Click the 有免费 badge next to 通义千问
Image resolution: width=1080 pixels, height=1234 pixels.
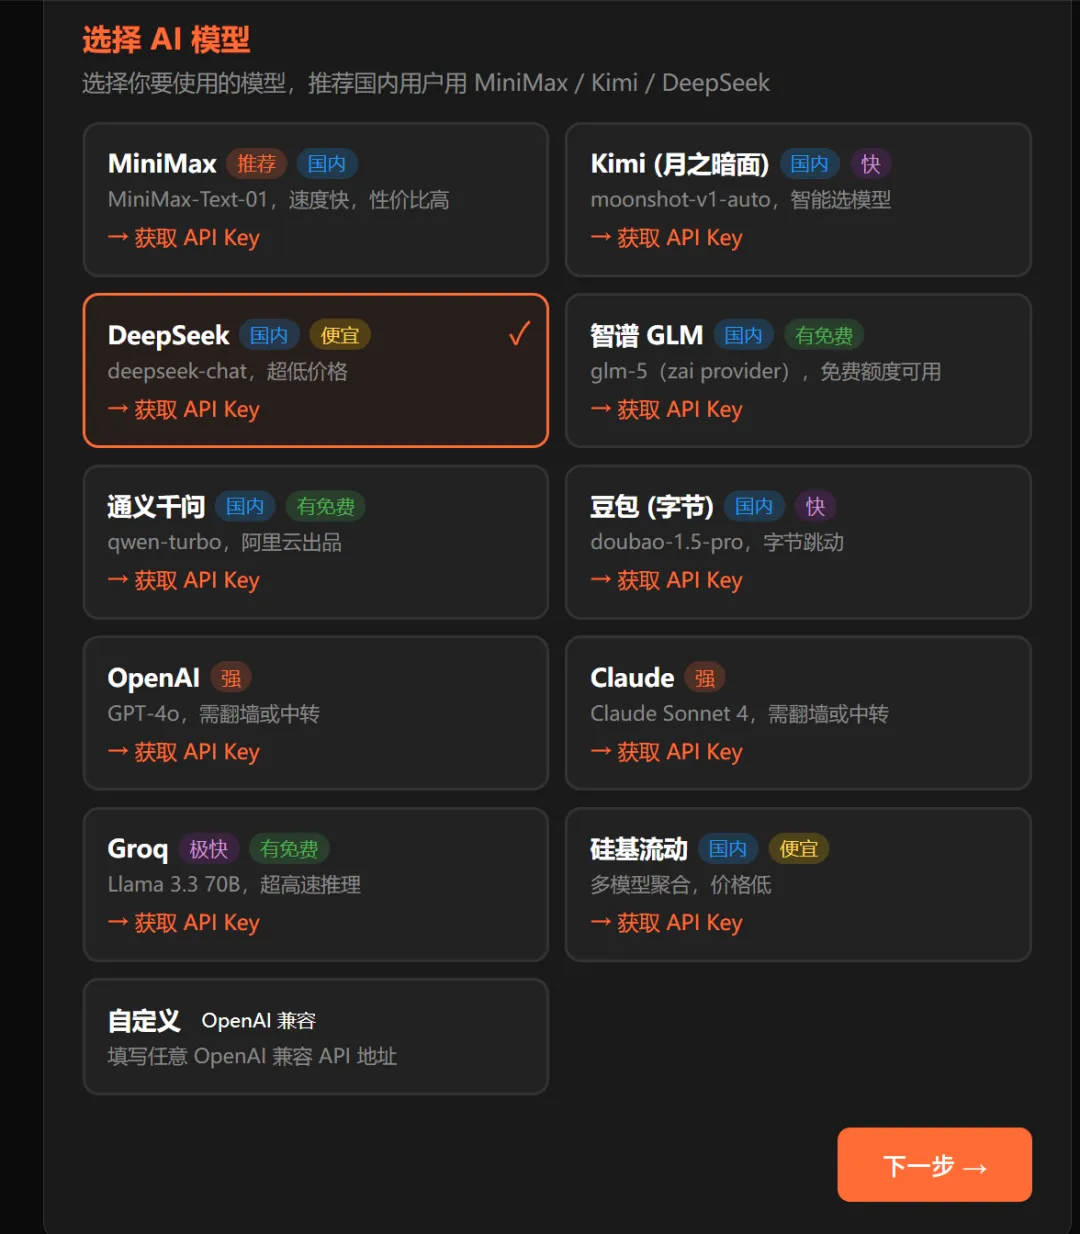coord(326,506)
